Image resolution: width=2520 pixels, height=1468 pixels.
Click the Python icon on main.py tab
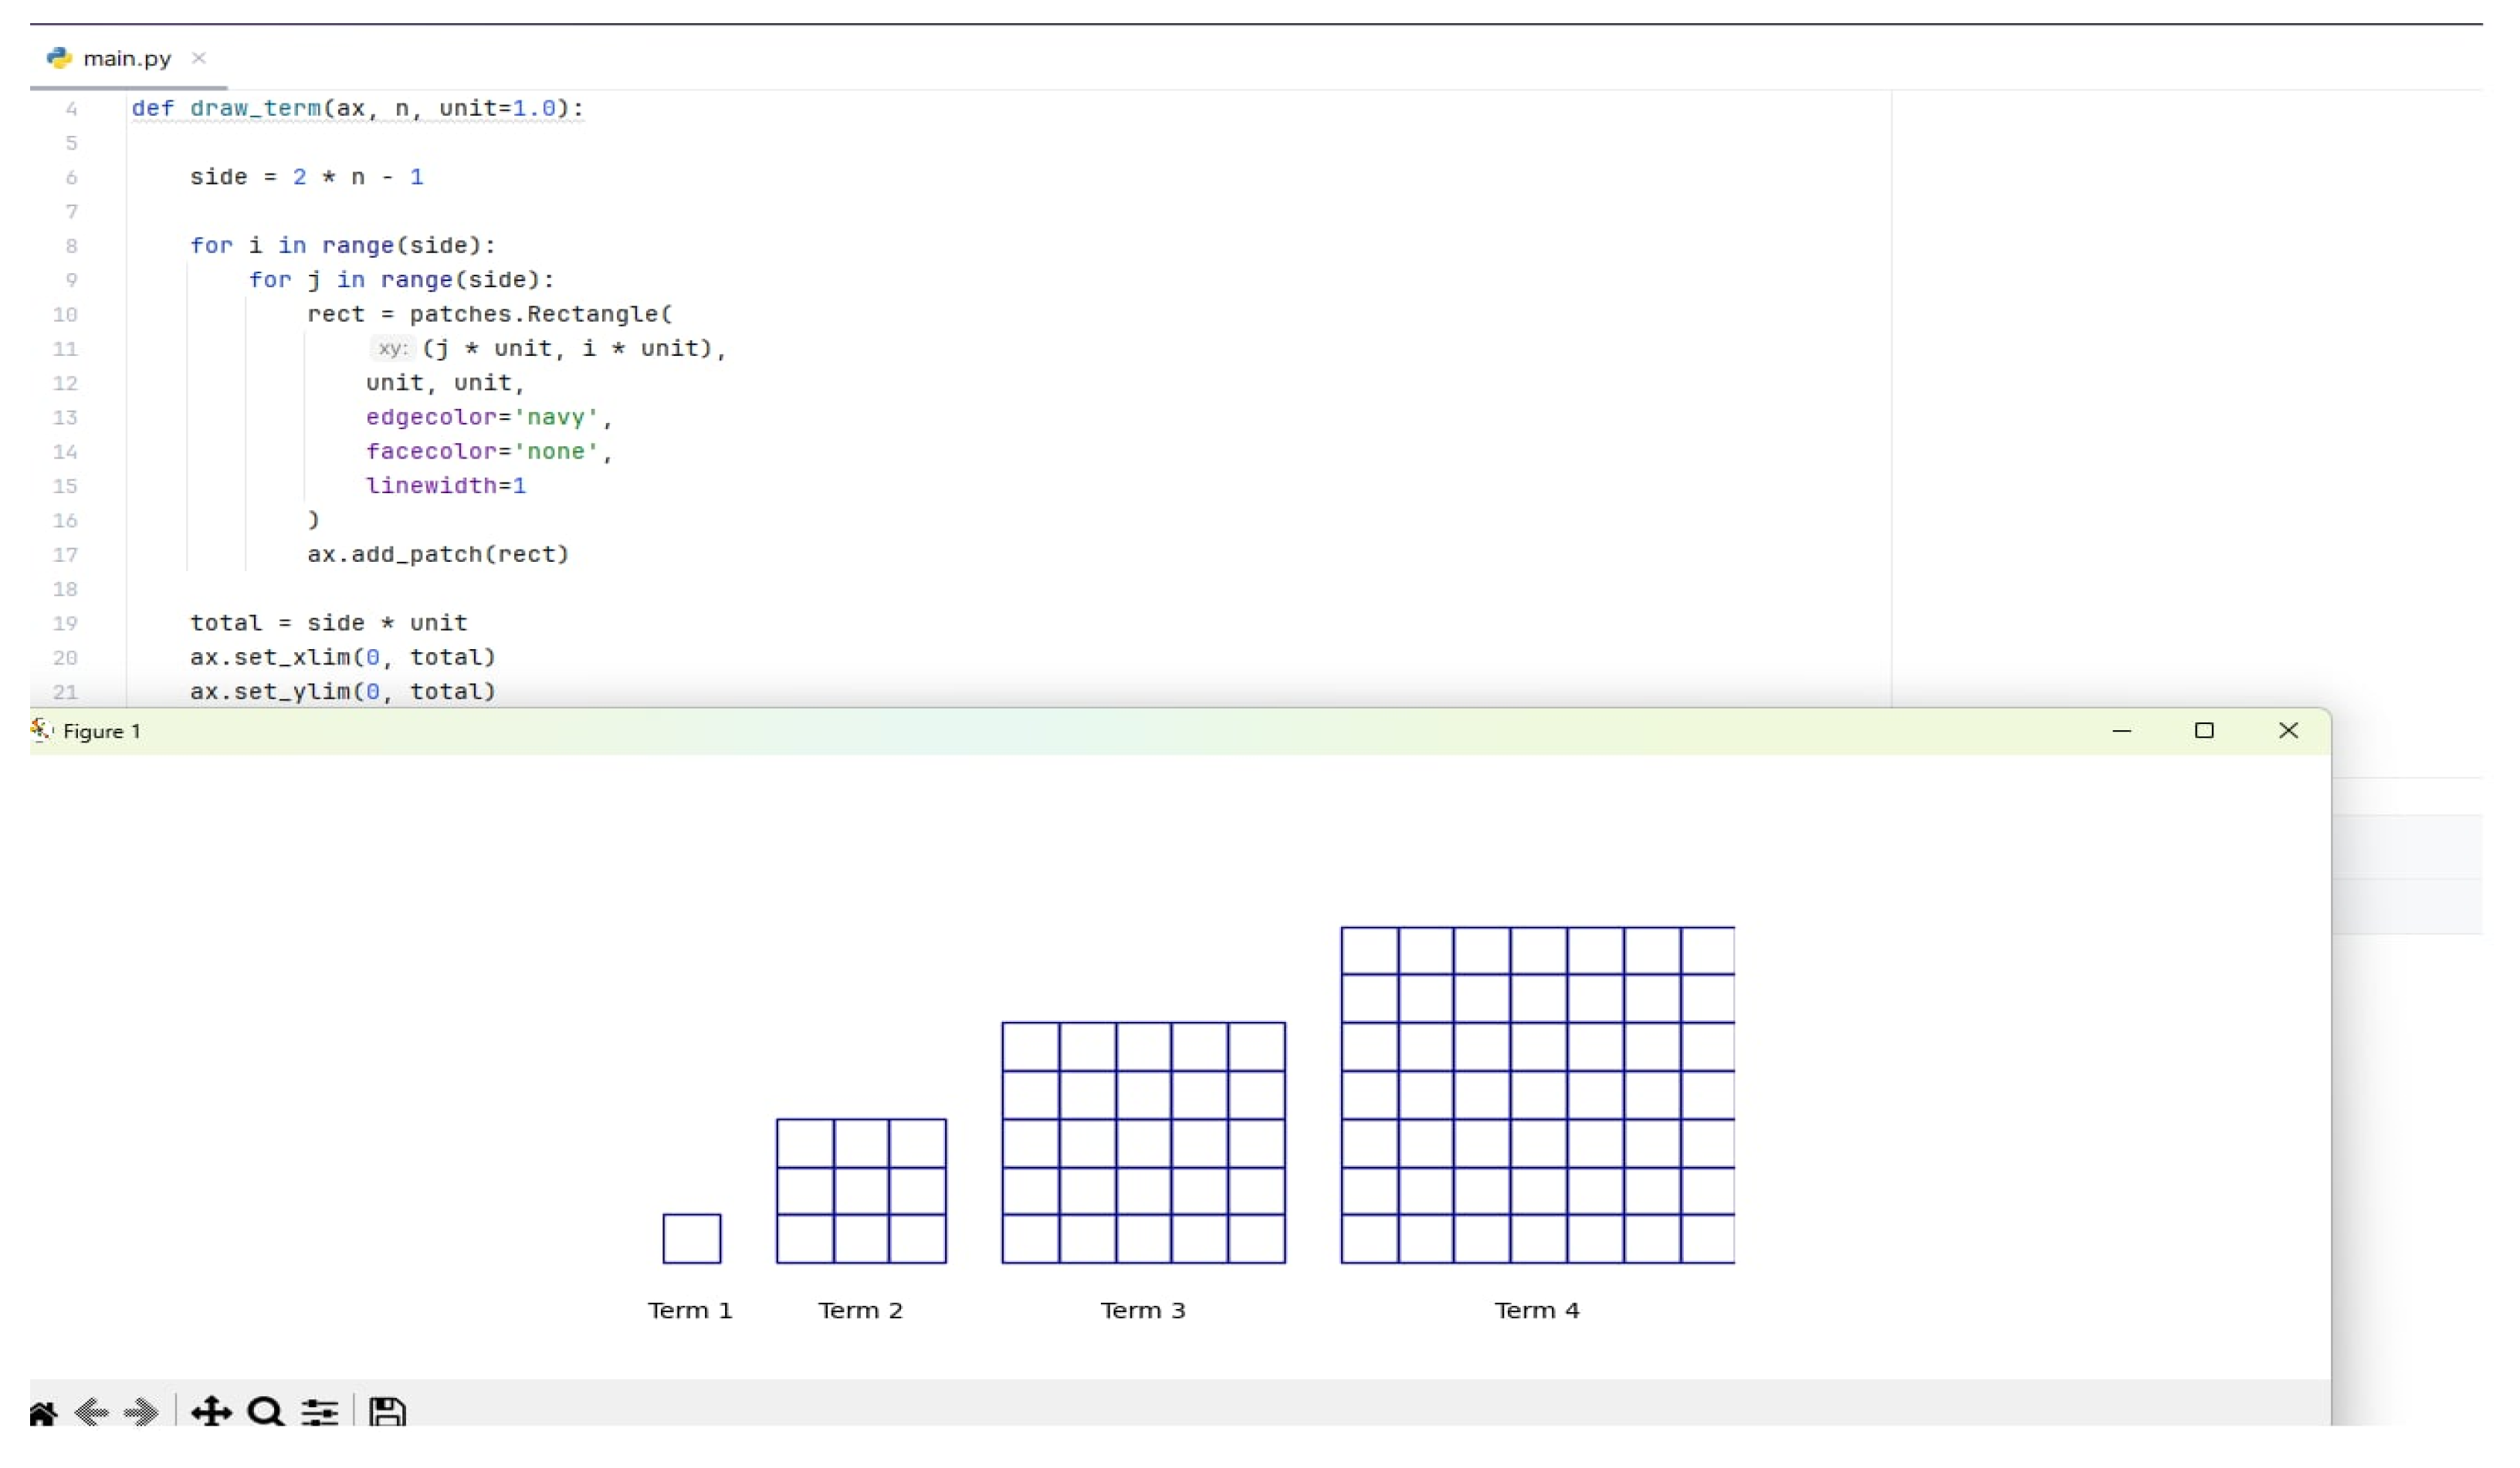pyautogui.click(x=59, y=58)
